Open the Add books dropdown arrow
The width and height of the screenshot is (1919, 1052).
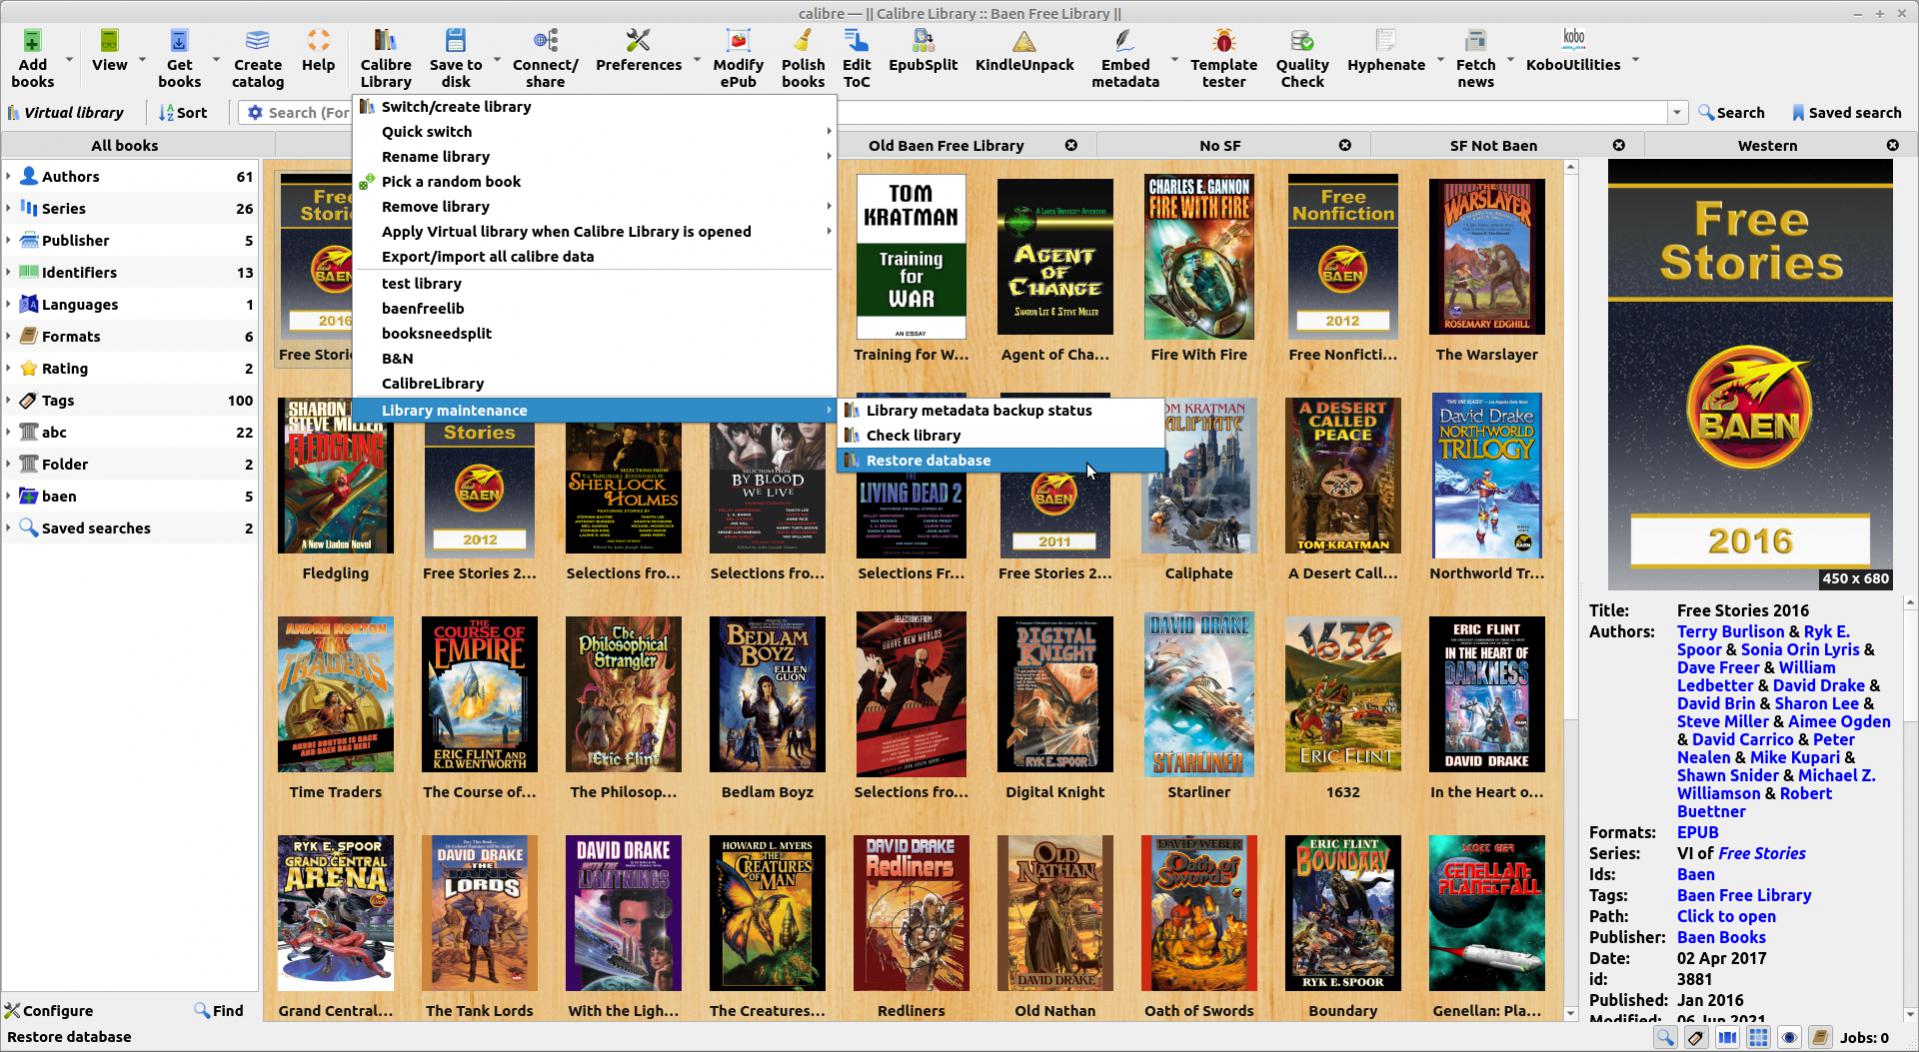pyautogui.click(x=69, y=60)
